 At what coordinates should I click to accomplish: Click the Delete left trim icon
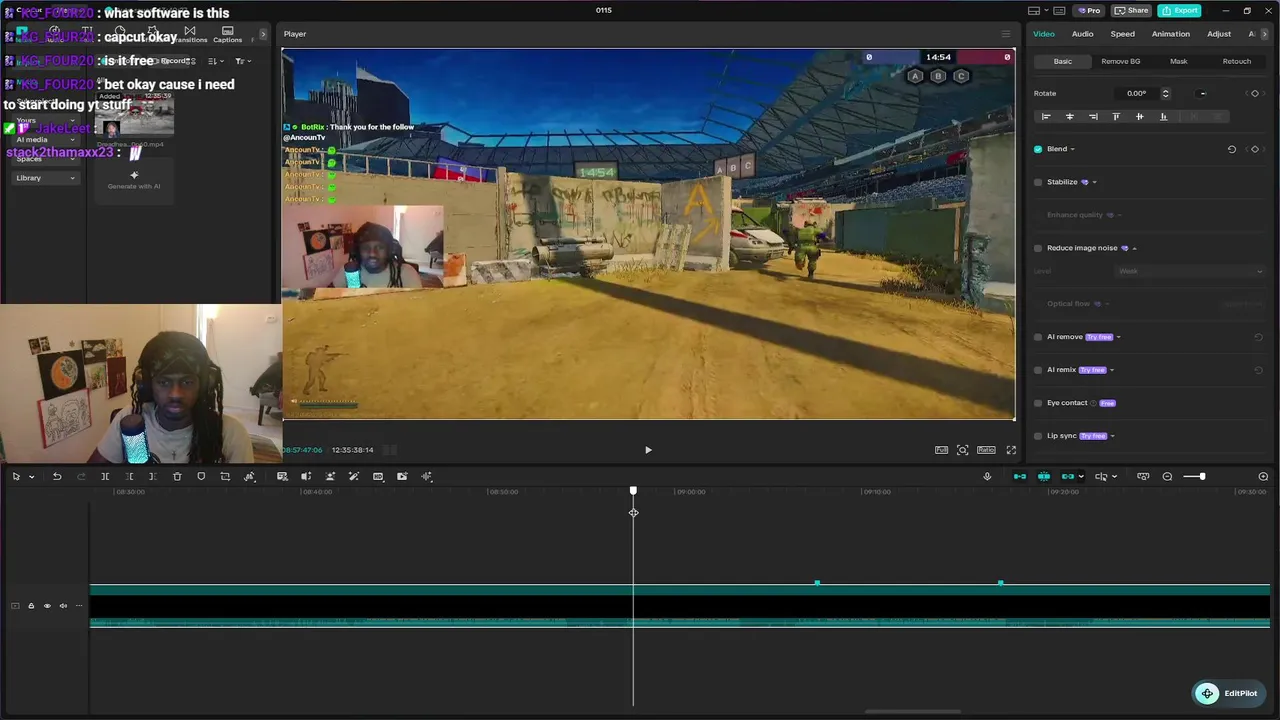point(129,477)
